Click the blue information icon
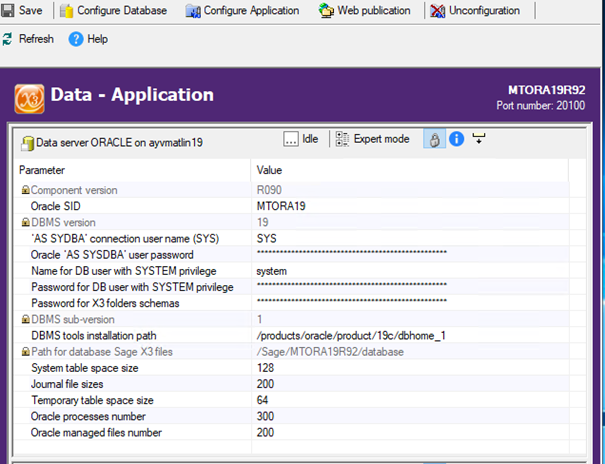This screenshot has height=464, width=605. click(x=456, y=140)
